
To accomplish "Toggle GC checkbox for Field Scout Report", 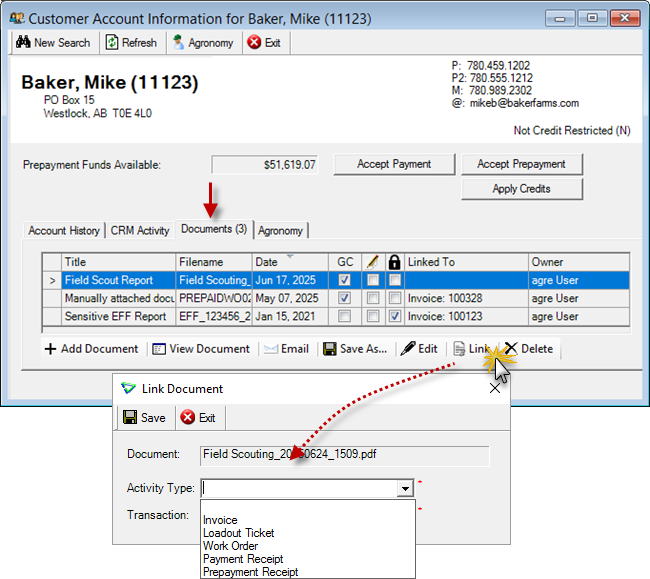I will [x=344, y=280].
